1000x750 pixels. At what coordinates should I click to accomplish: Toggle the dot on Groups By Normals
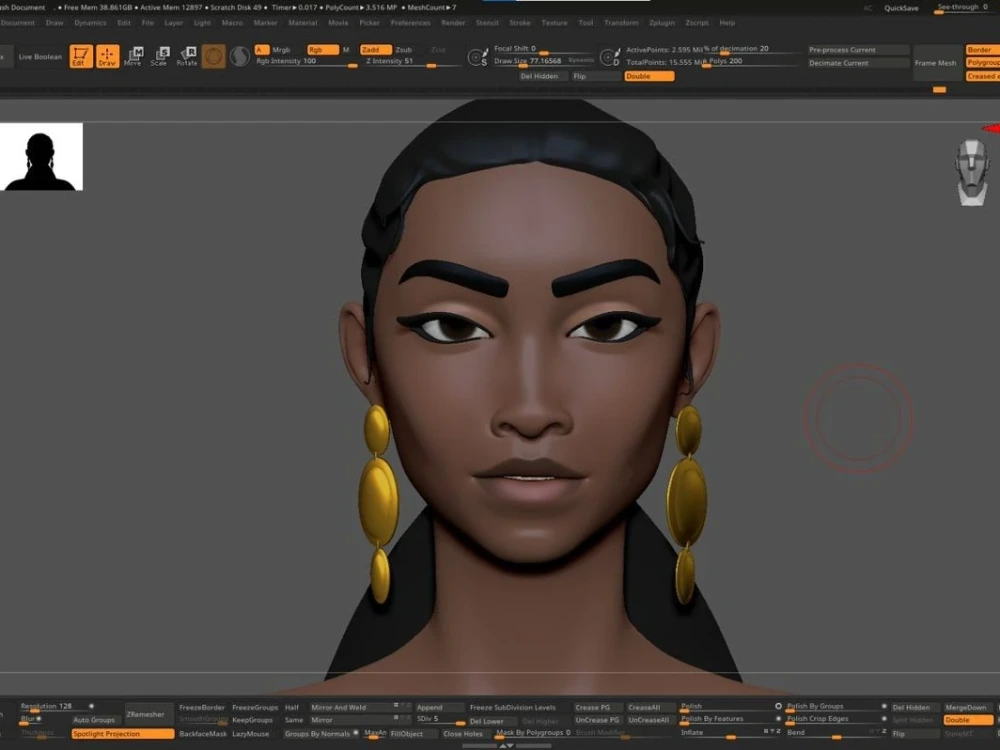(x=356, y=733)
